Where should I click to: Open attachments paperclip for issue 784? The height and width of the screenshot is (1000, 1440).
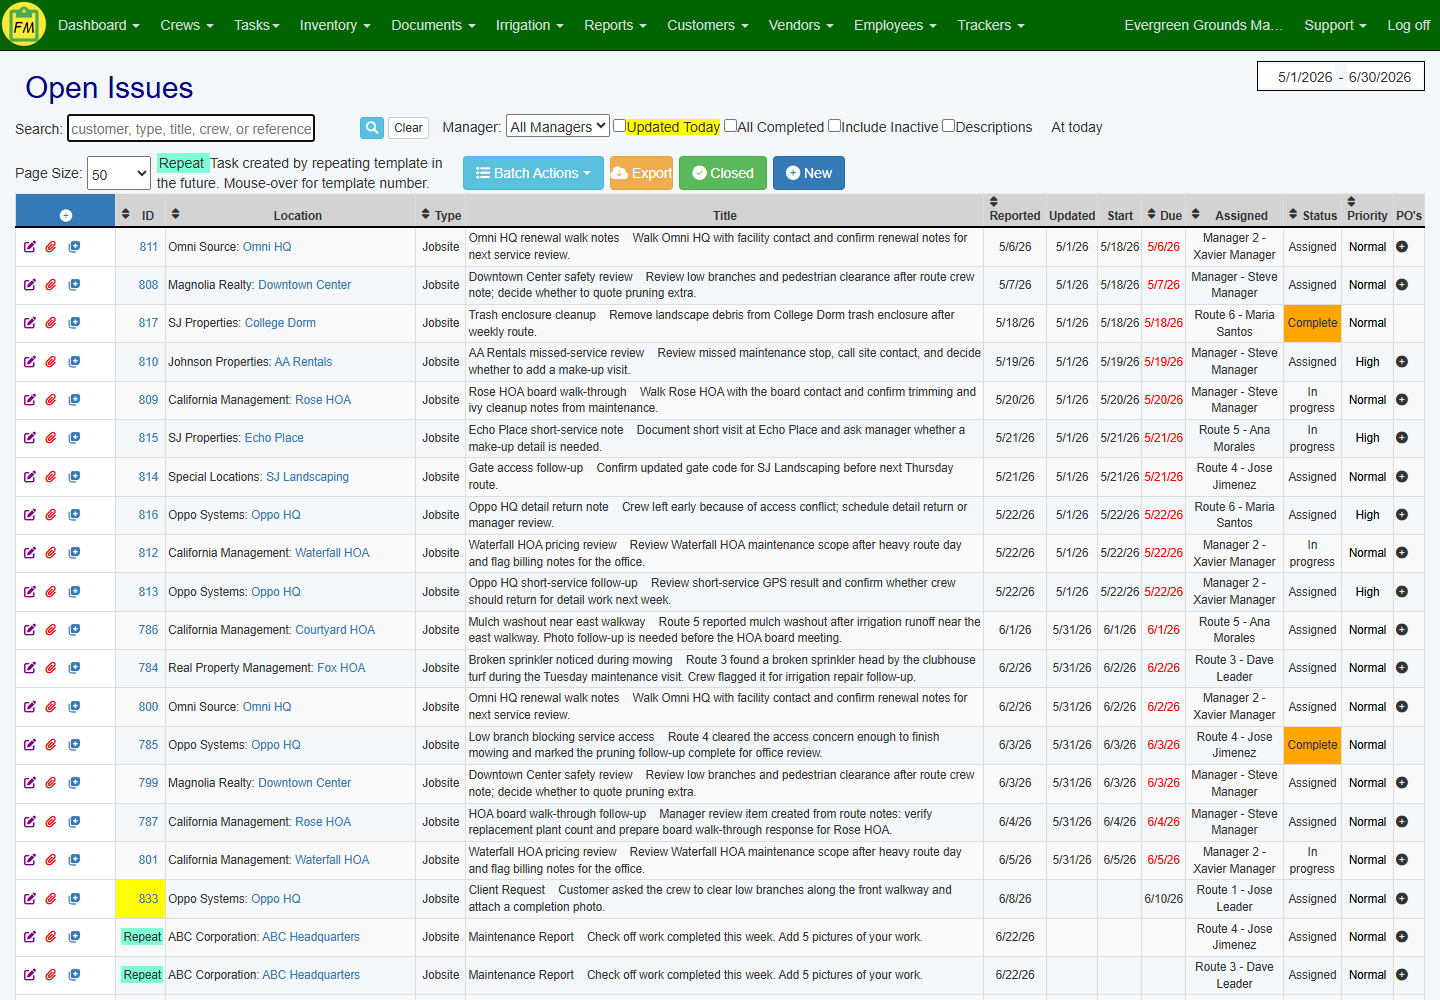51,668
